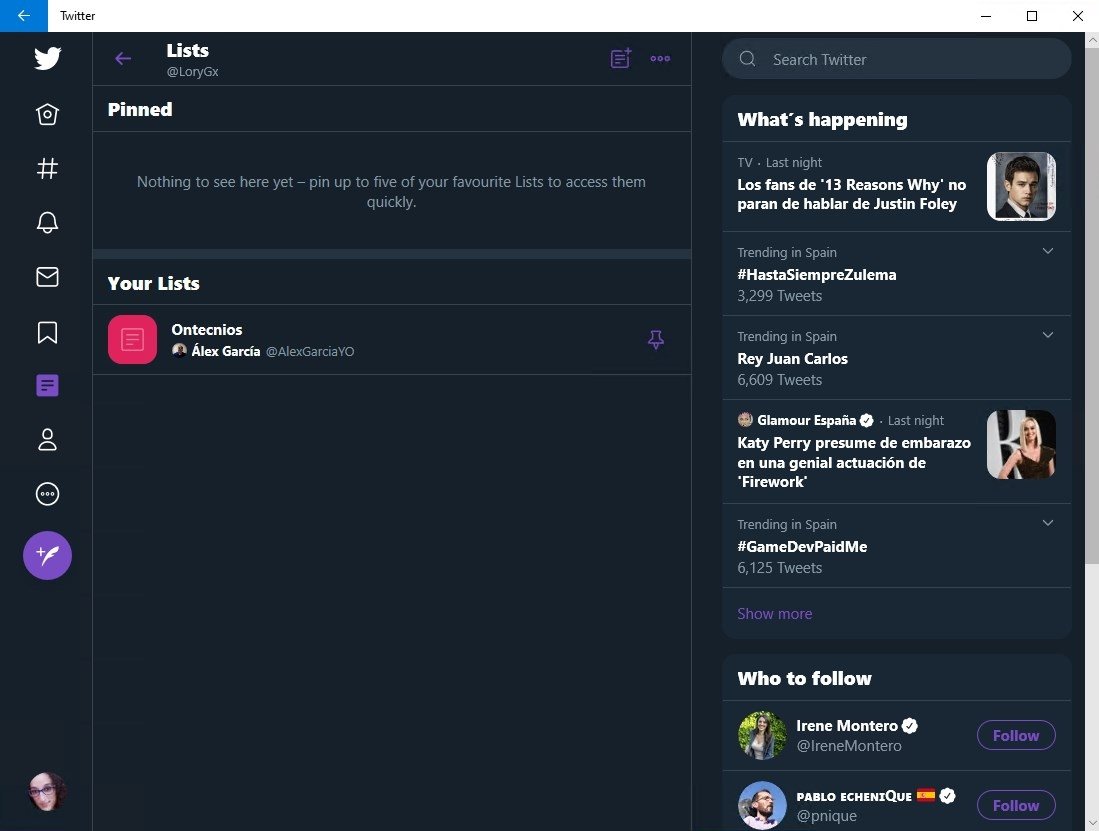The width and height of the screenshot is (1099, 831).
Task: Open the More circle icon in sidebar
Action: [x=47, y=494]
